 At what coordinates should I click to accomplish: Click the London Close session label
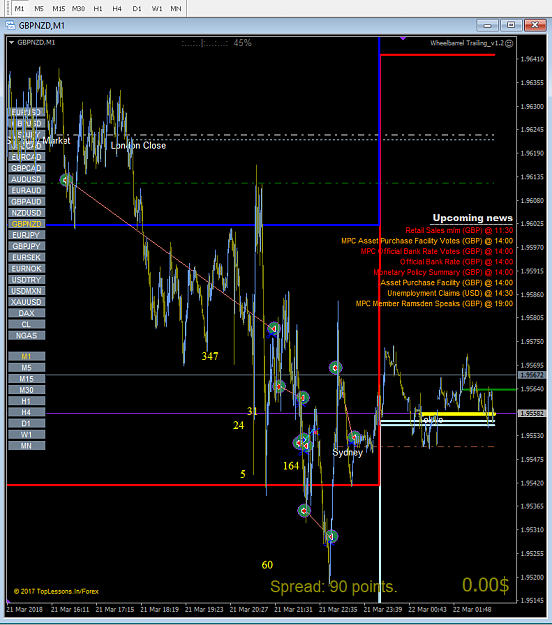coord(138,146)
